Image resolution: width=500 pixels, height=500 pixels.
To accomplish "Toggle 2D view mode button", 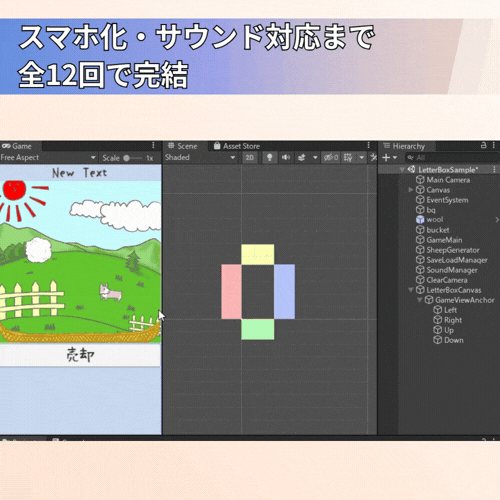I will point(250,157).
